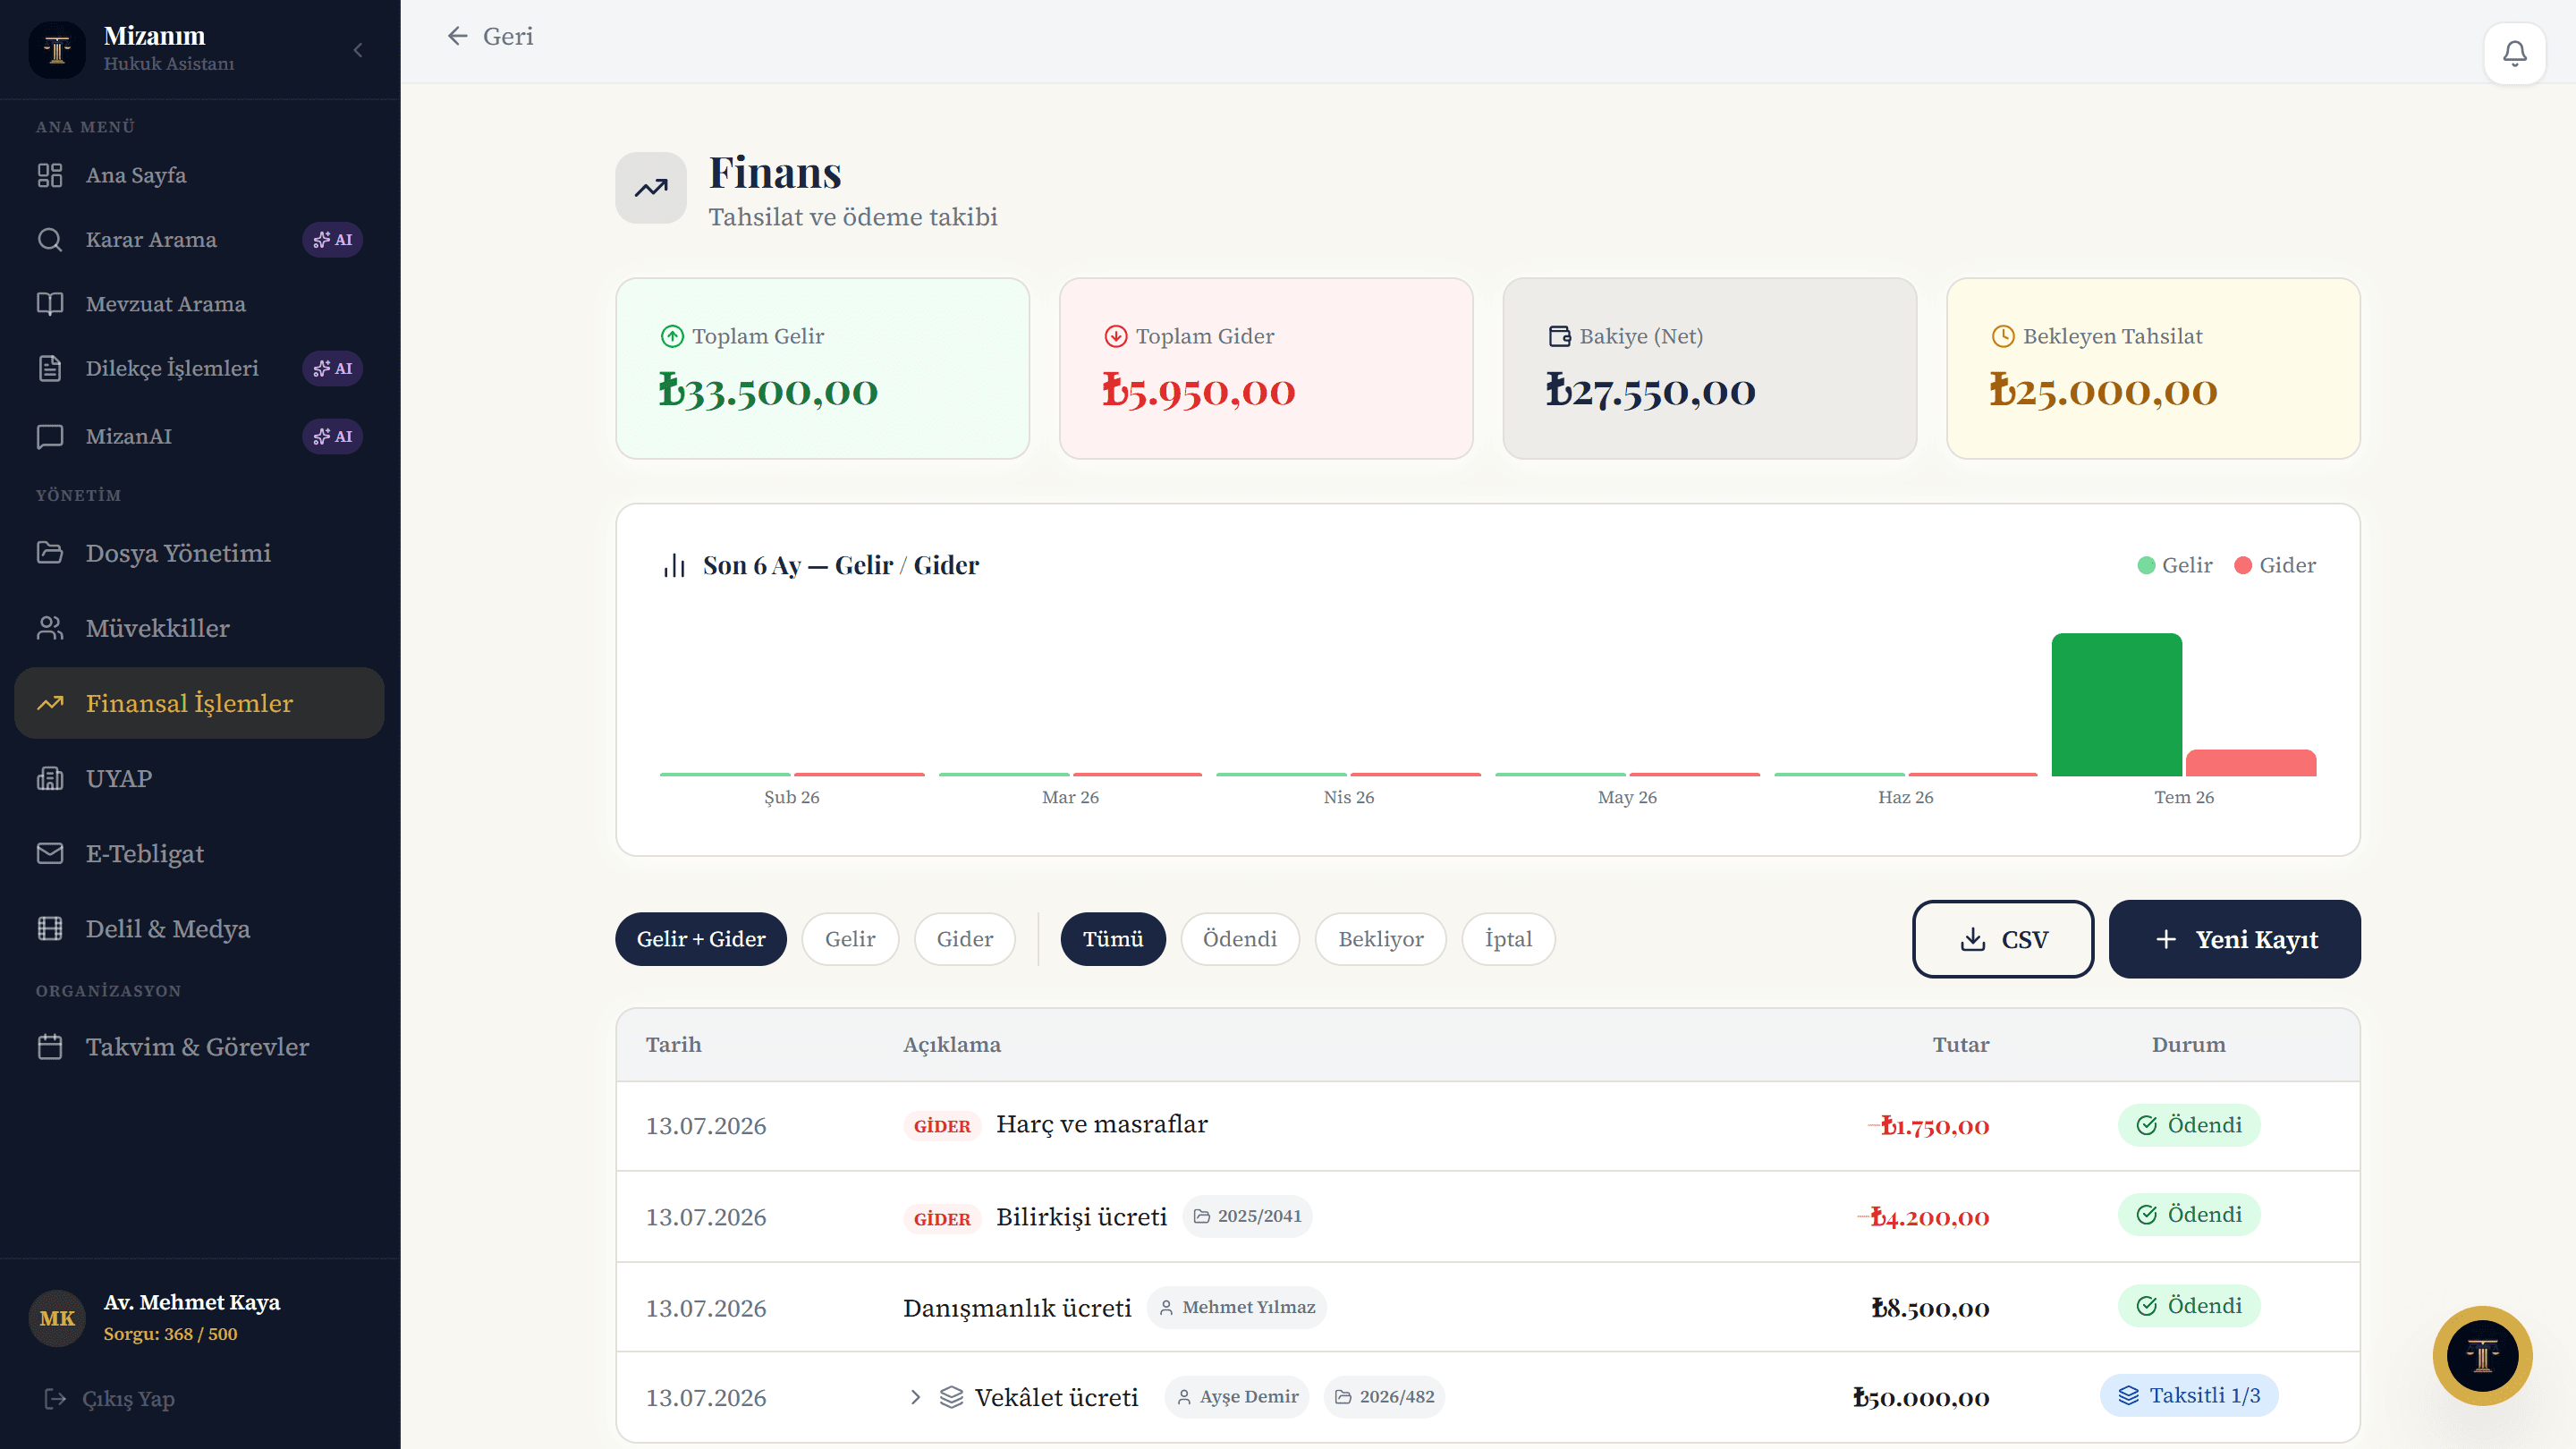Screen dimensions: 2576x1449
Task: Click the red Gider legend dot
Action: [x=2243, y=565]
